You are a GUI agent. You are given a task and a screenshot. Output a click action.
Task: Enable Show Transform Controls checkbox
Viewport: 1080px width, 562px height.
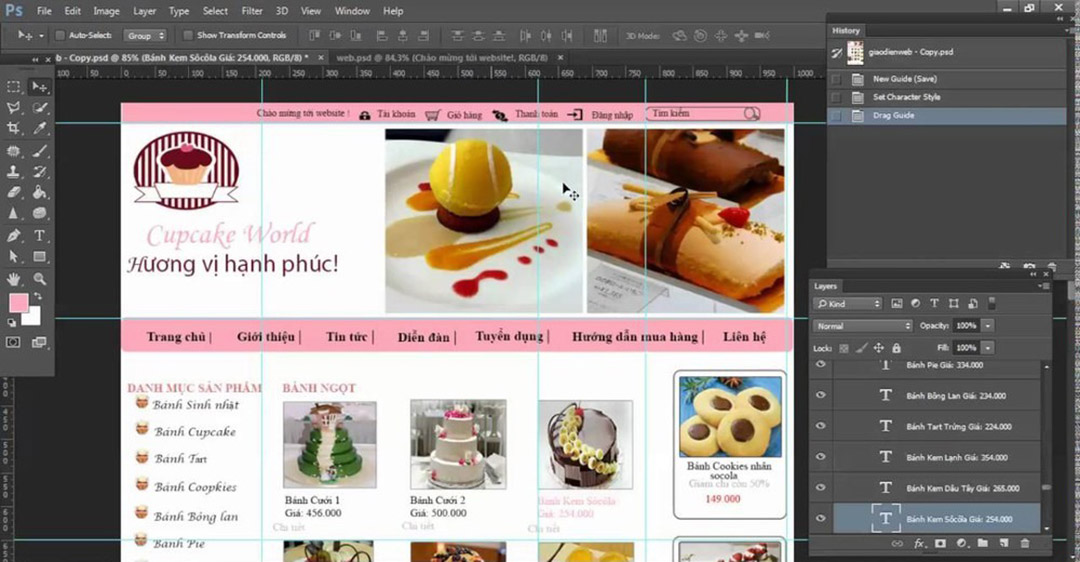(187, 35)
